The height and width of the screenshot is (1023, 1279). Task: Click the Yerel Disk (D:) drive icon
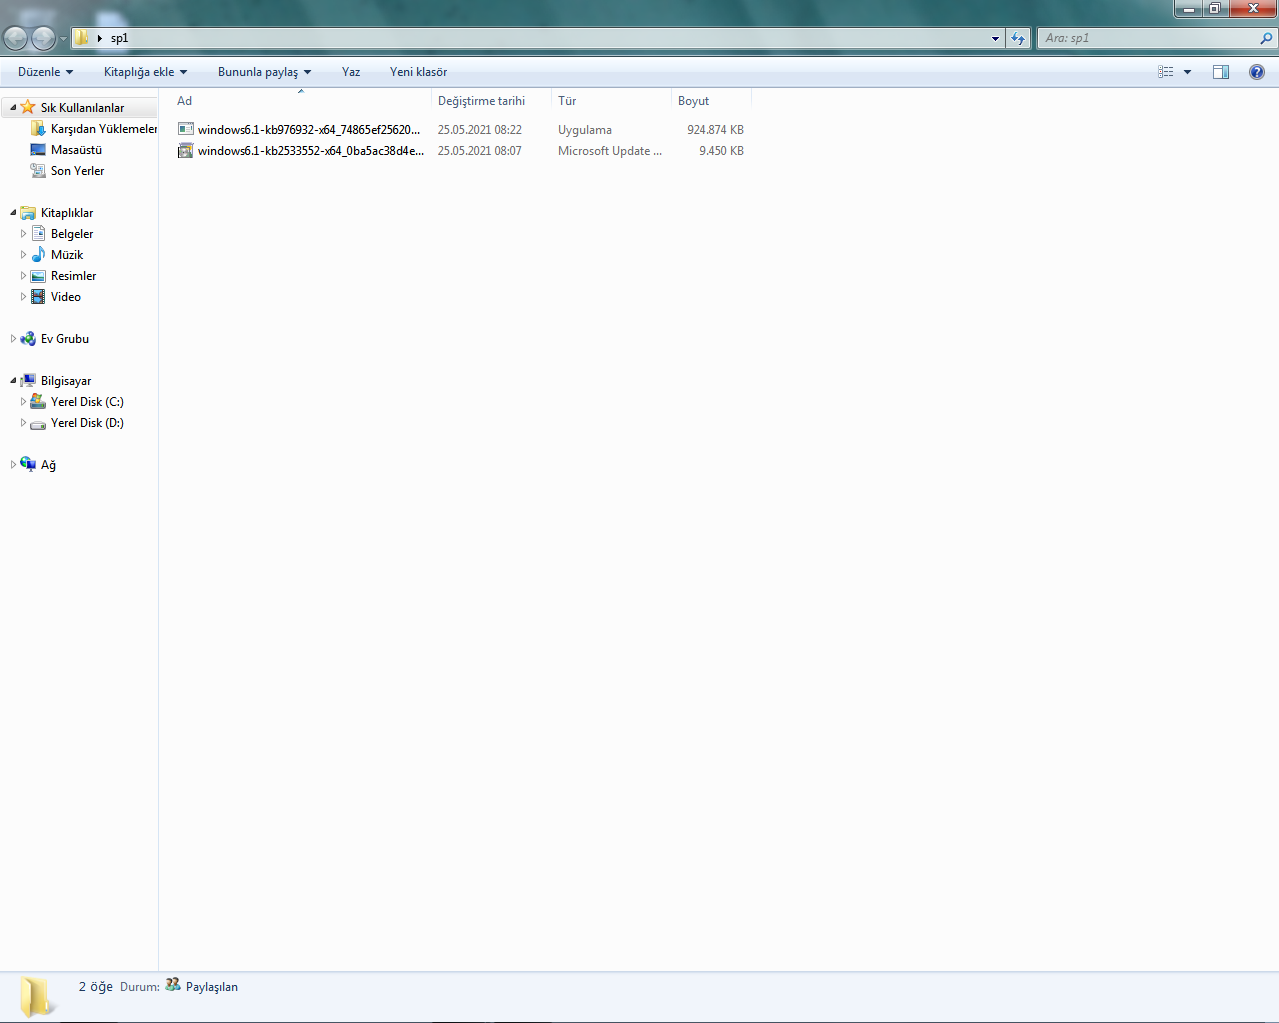point(38,423)
